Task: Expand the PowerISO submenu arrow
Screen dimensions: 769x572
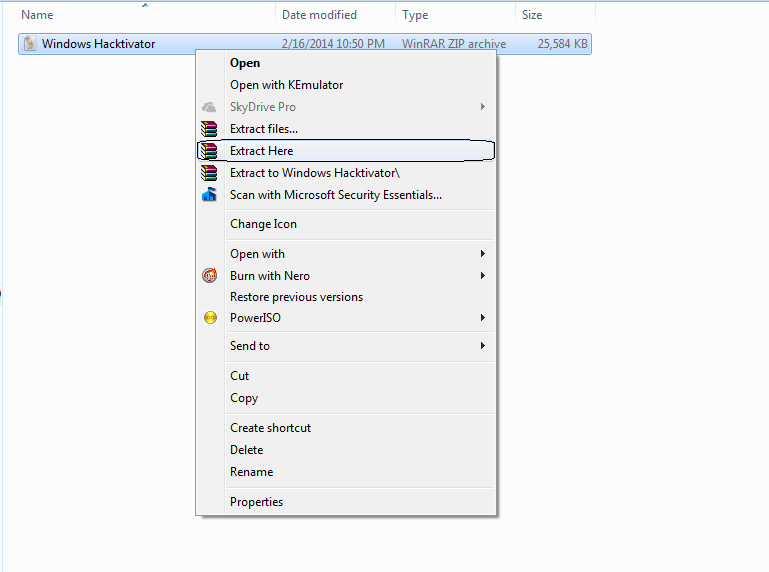Action: (x=483, y=317)
